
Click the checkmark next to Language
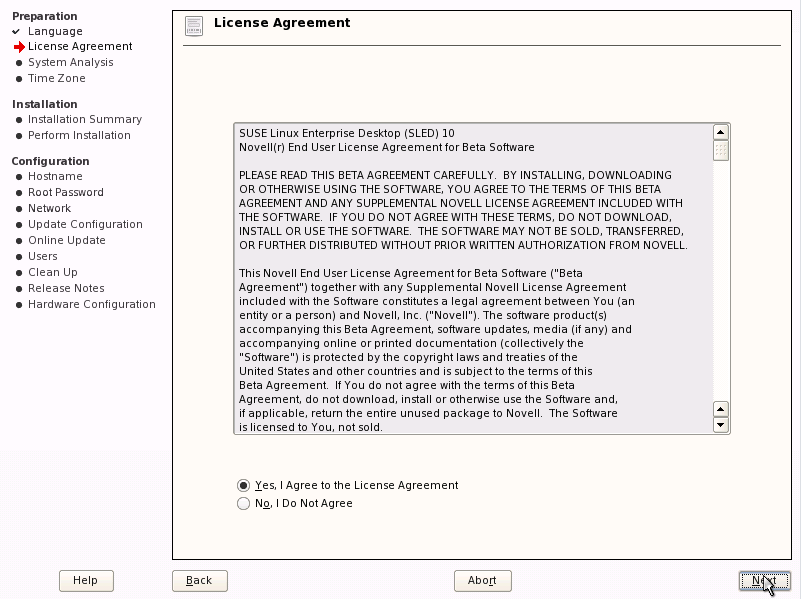16,31
